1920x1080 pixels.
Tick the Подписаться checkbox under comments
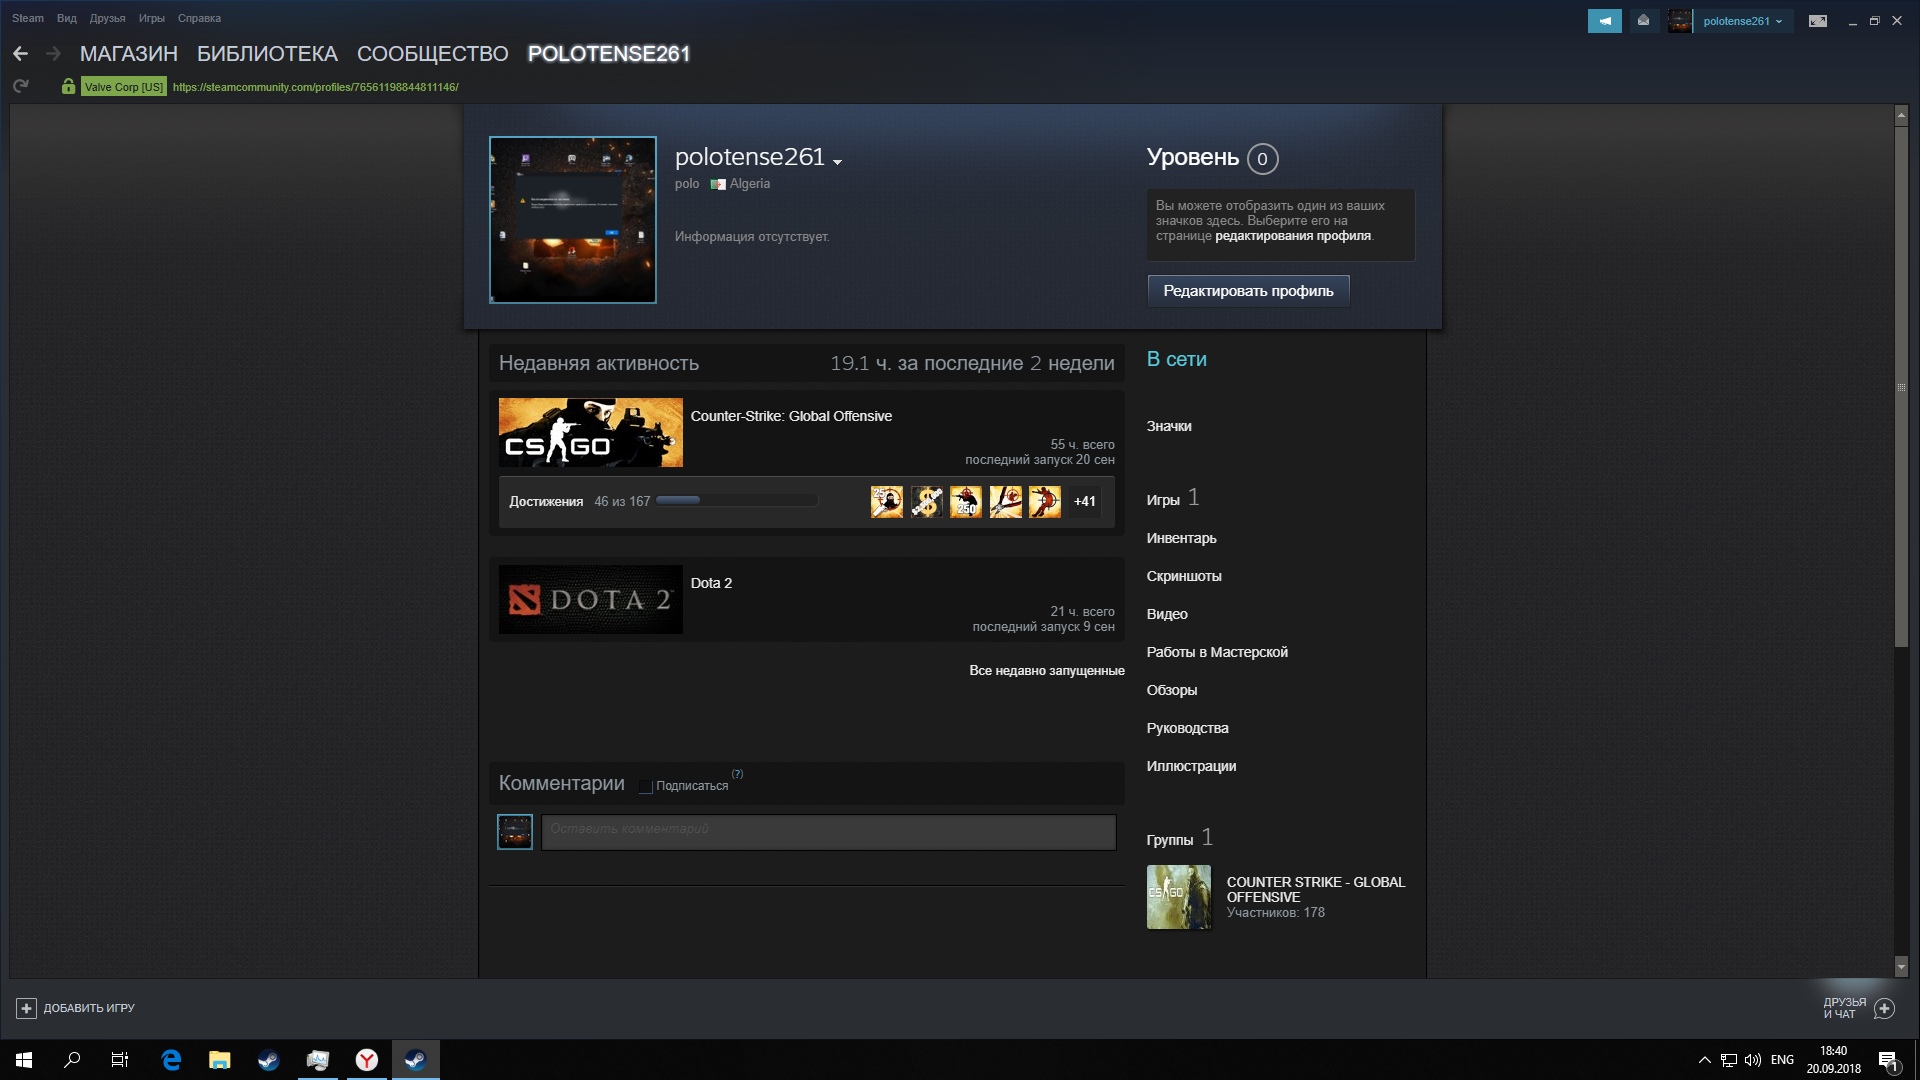(x=646, y=787)
